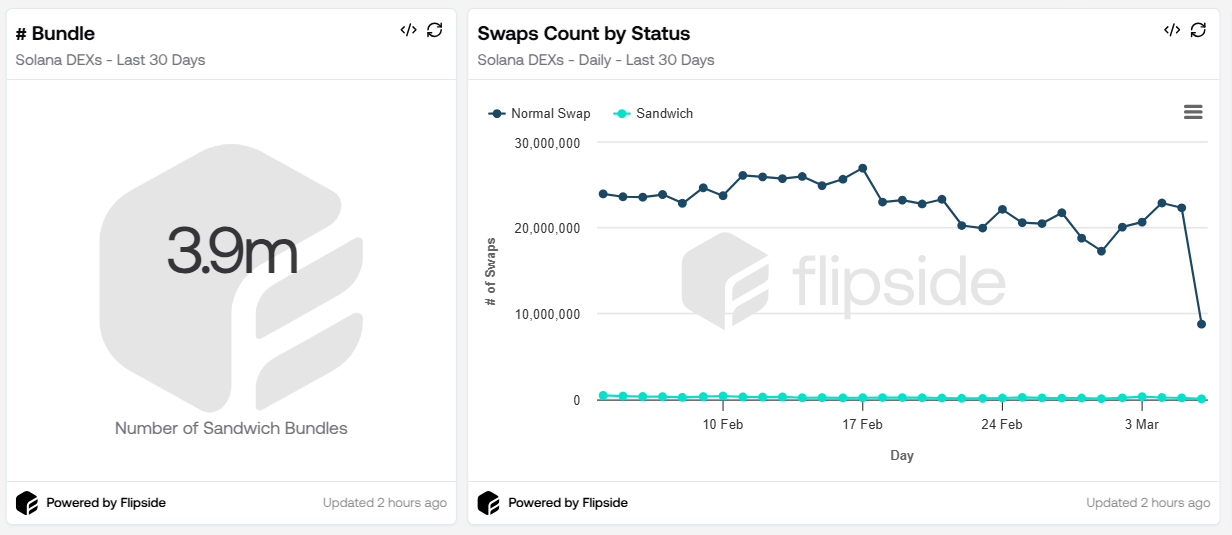Toggle Sandwich series in legend
1232x535 pixels.
664,114
